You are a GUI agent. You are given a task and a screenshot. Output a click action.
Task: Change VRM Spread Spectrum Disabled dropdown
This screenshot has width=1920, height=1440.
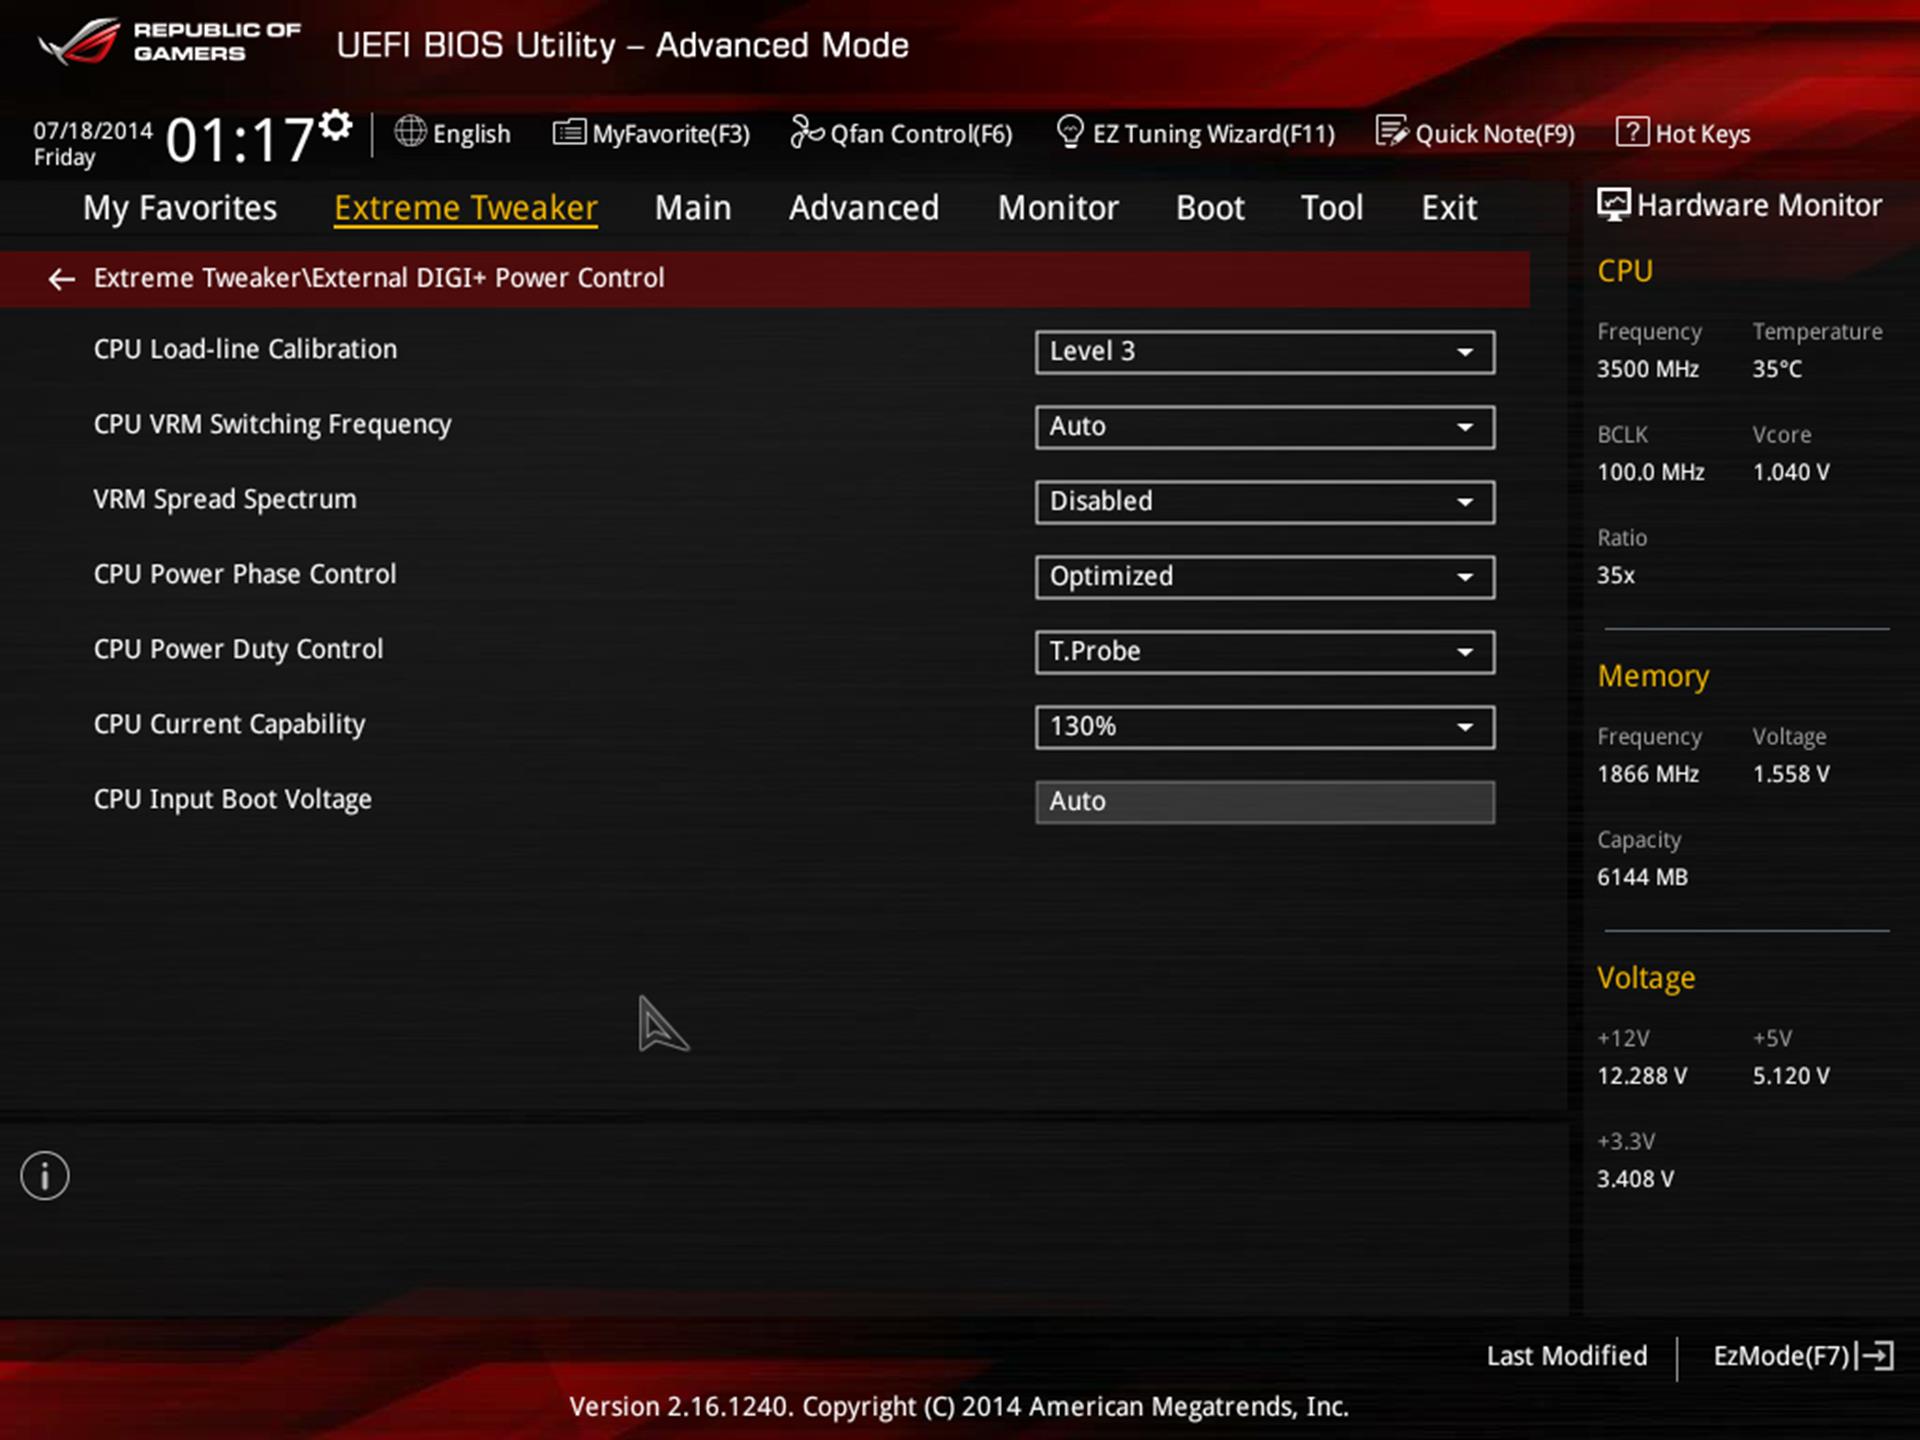pos(1264,502)
